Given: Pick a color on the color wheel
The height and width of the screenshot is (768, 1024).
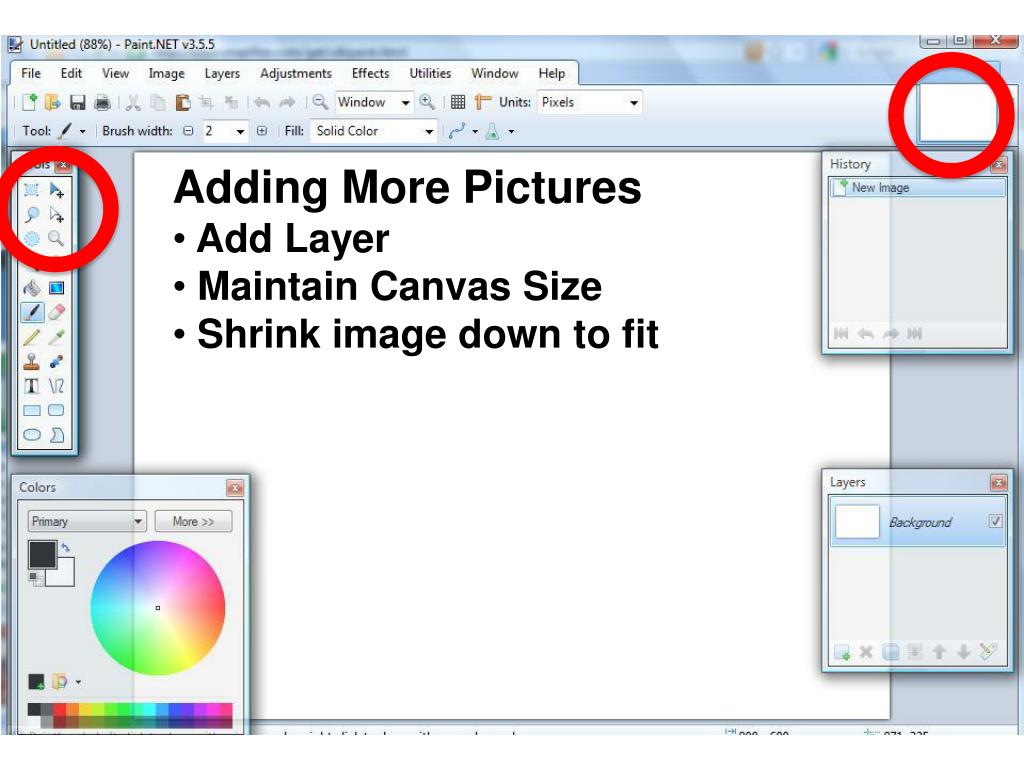Looking at the screenshot, I should tap(157, 608).
